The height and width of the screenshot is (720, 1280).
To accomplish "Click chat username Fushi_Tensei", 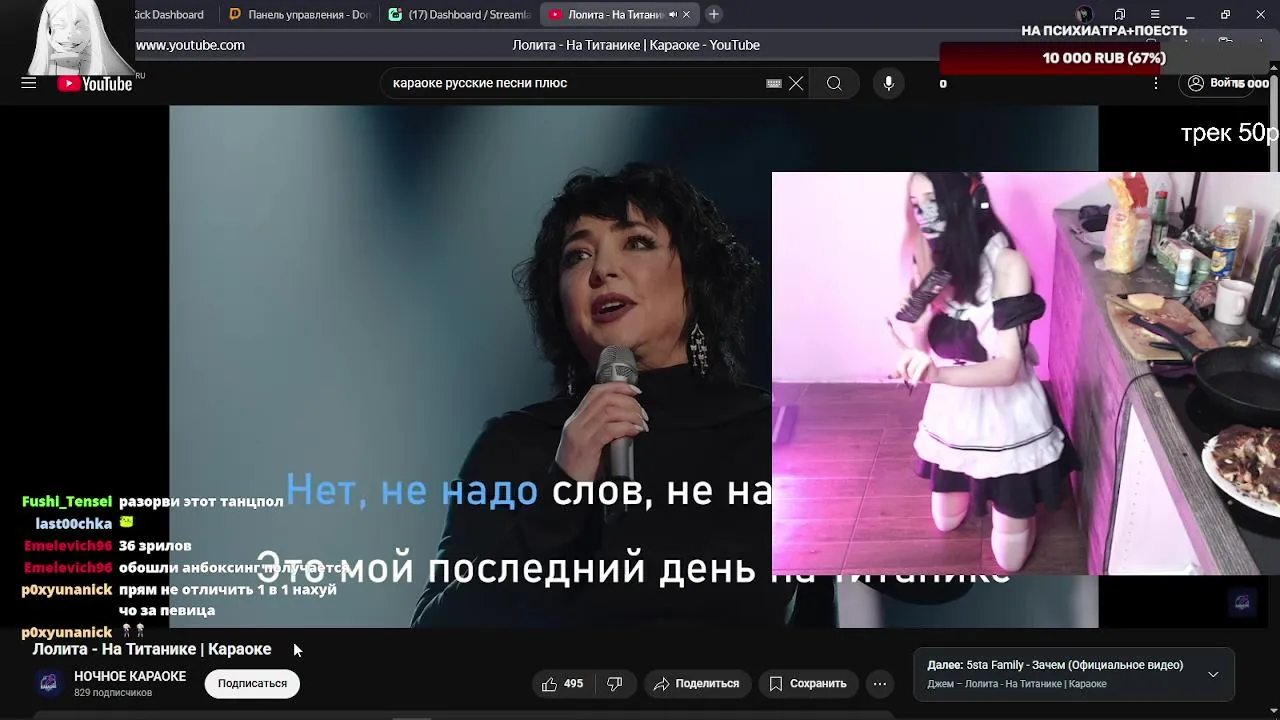I will (x=67, y=502).
